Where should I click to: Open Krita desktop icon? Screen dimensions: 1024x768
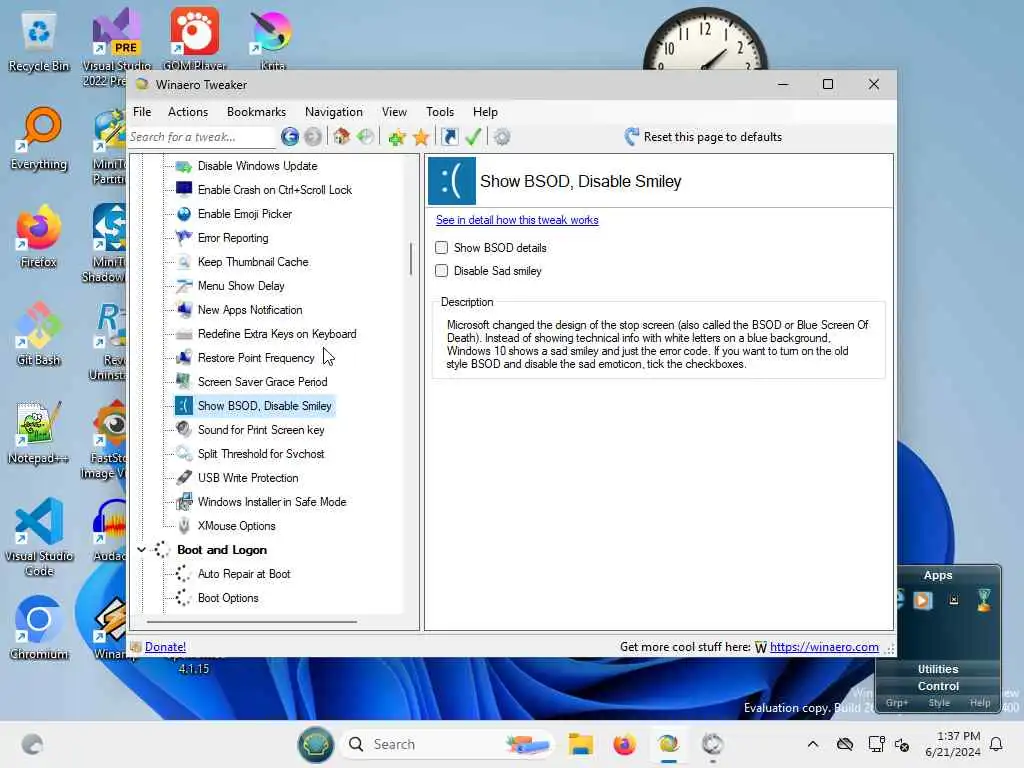272,39
